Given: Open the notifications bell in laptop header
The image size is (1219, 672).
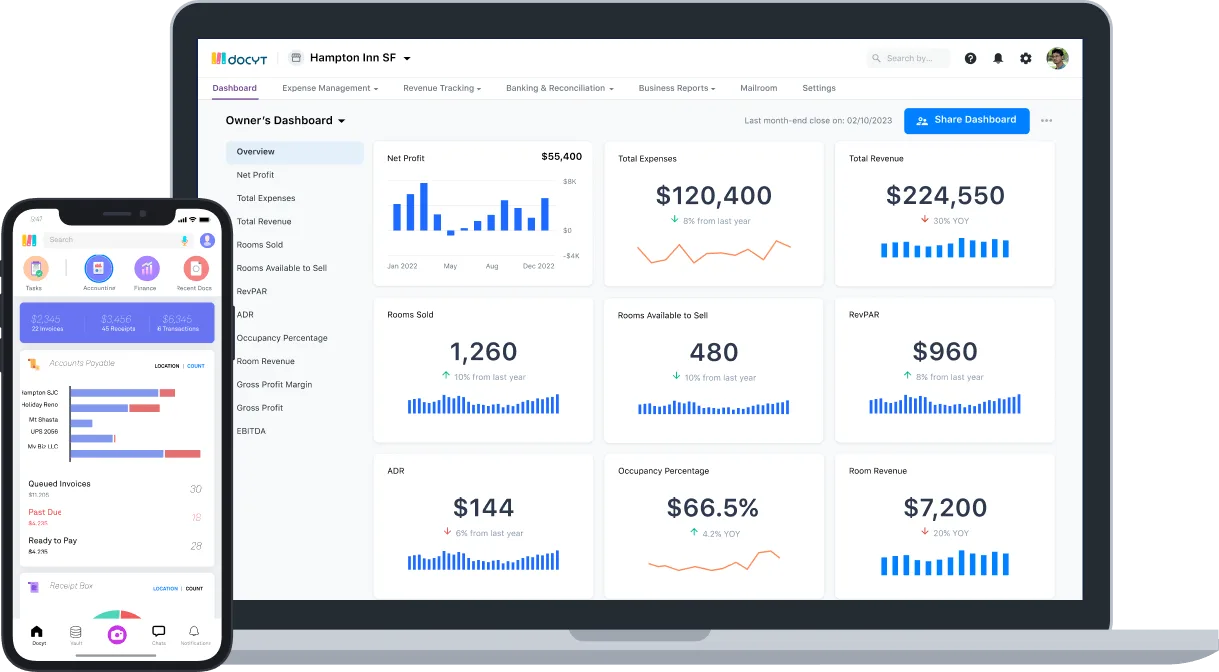Looking at the screenshot, I should [998, 58].
